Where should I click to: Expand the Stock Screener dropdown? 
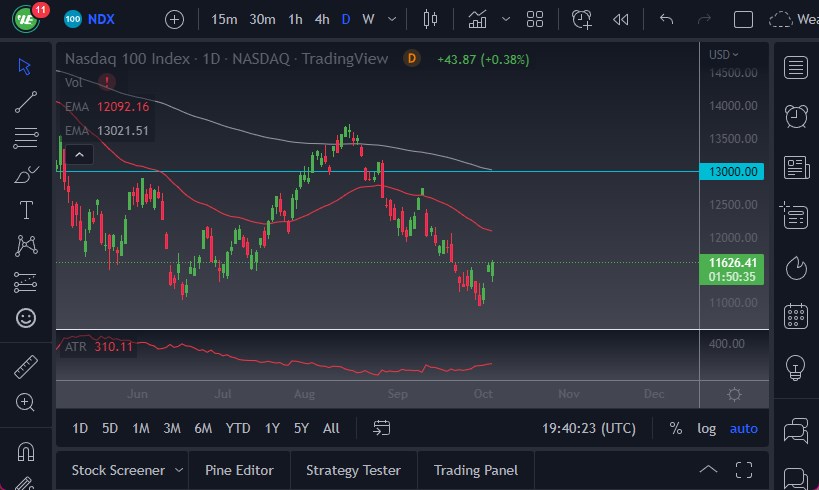point(179,470)
